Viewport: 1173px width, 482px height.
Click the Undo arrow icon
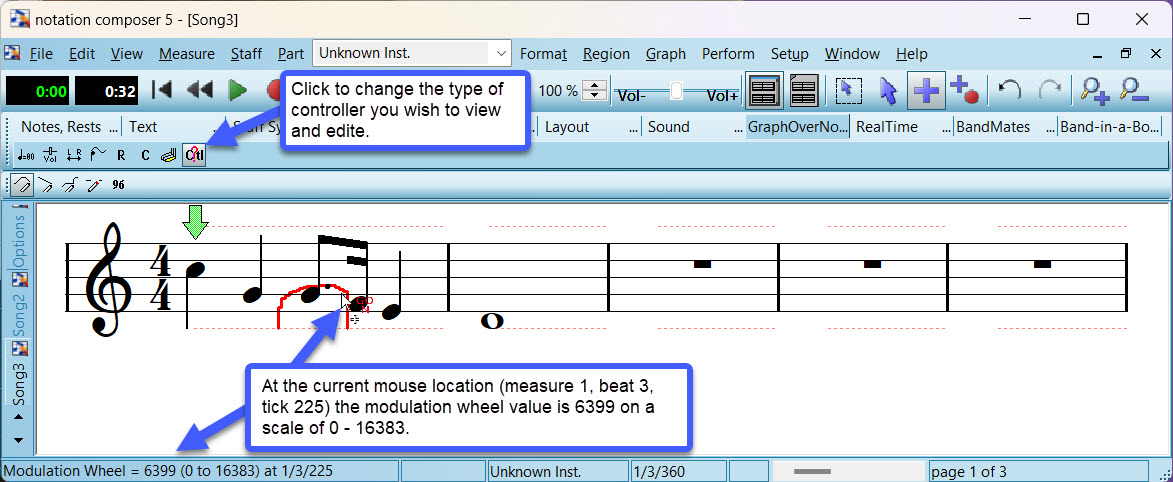1009,91
